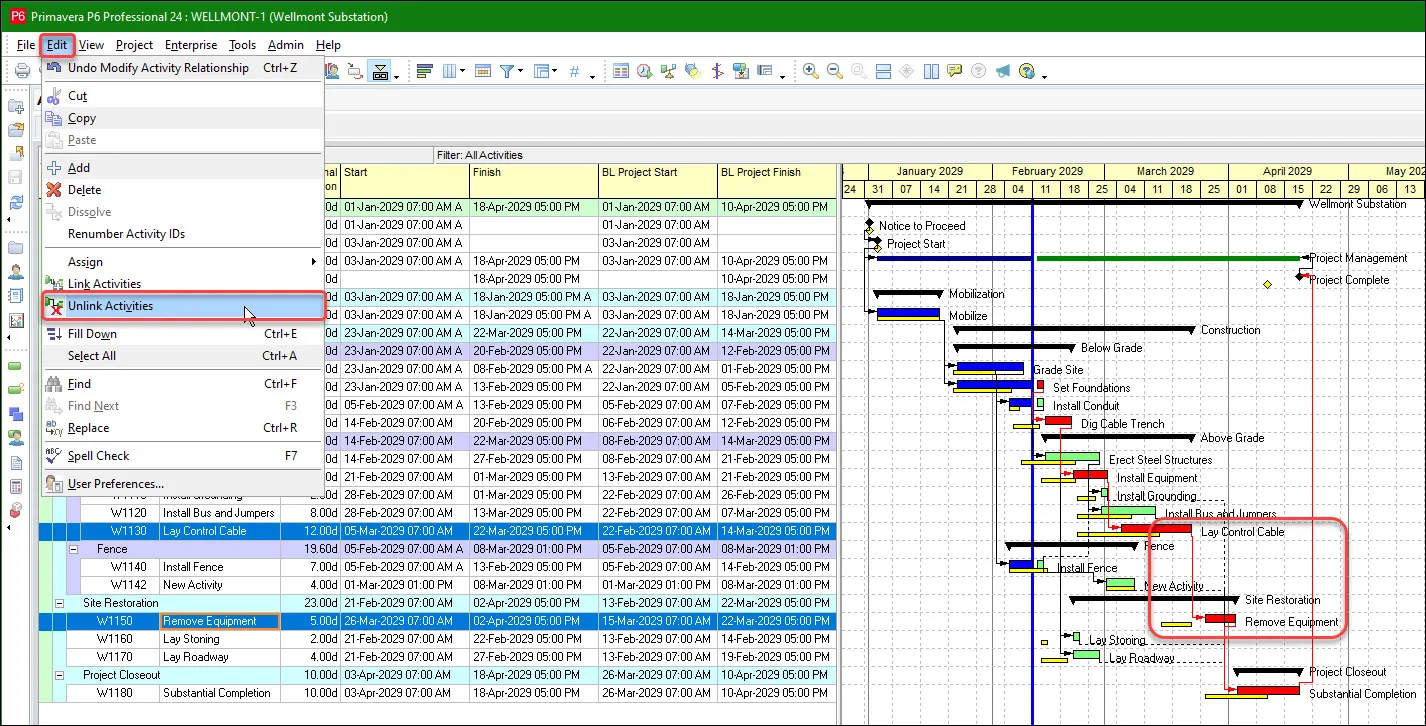Open User Preferences dialog
1426x726 pixels.
coord(183,484)
